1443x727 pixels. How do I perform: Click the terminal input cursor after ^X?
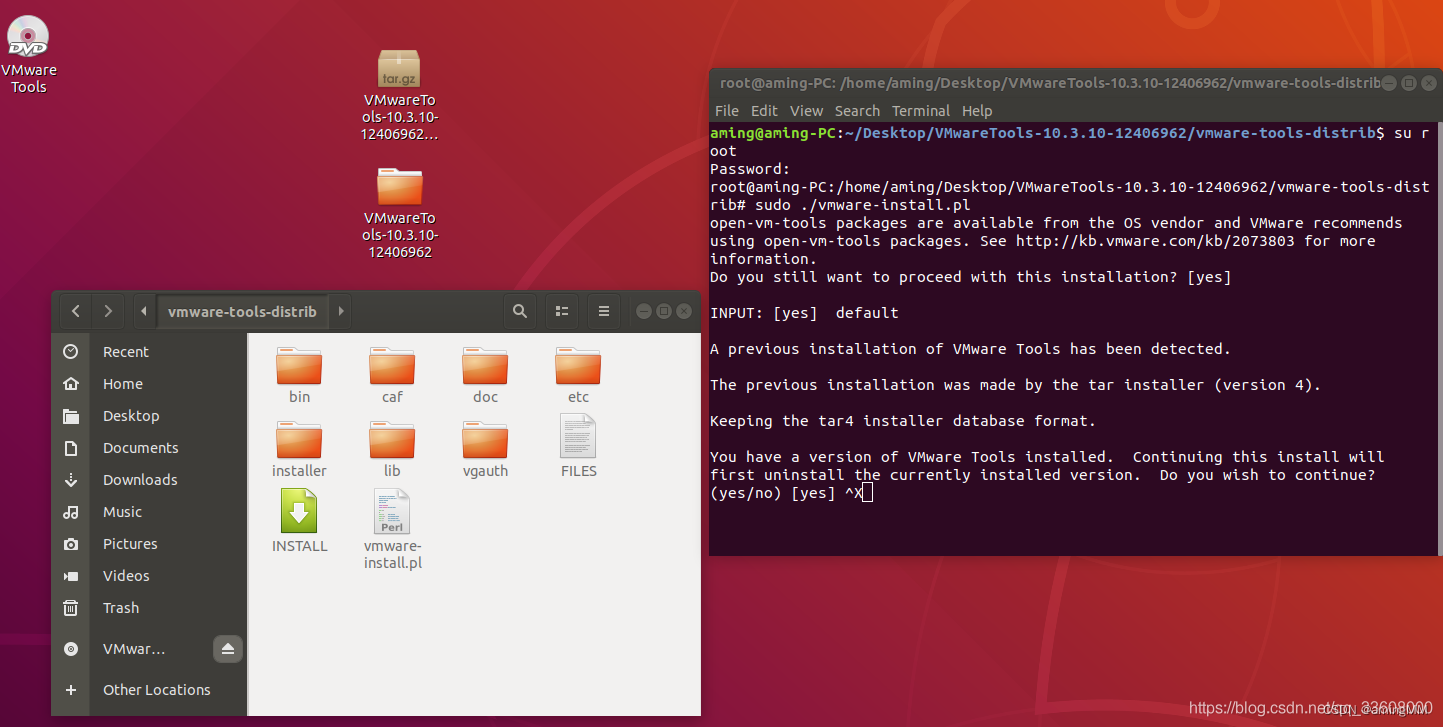click(x=867, y=493)
